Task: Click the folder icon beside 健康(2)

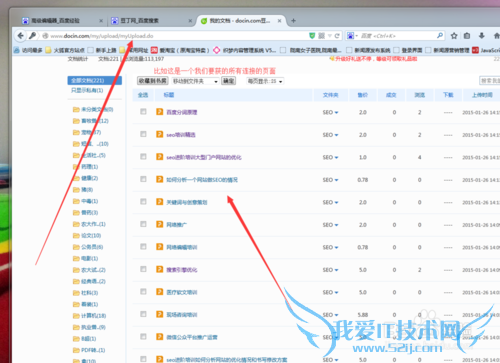Action: point(76,178)
